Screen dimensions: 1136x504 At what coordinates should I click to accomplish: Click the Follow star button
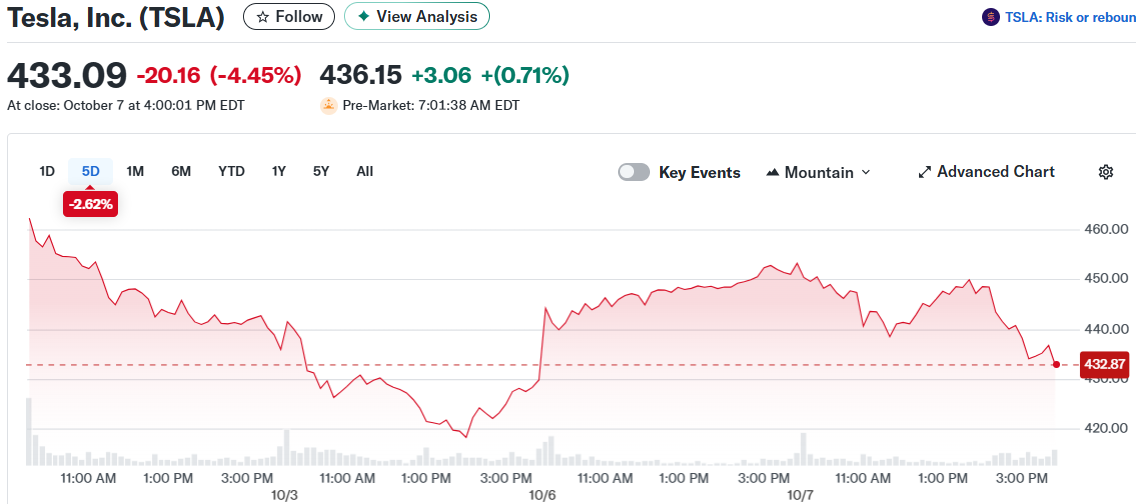(289, 16)
